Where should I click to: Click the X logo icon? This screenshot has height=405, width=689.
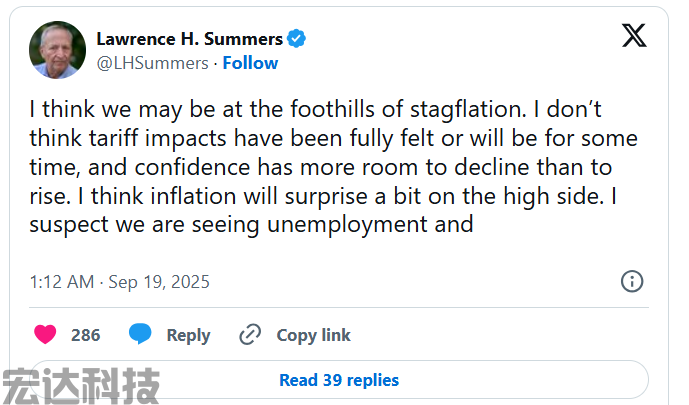[x=633, y=36]
